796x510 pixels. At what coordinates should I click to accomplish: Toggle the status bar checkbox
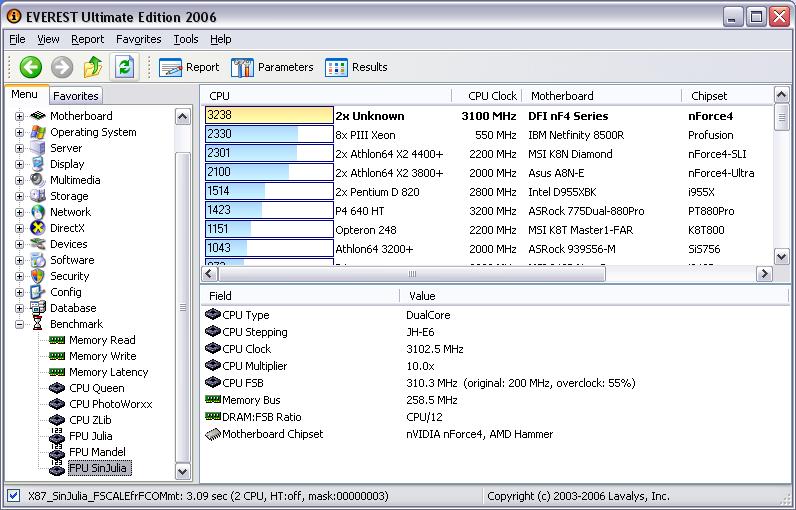coord(13,496)
